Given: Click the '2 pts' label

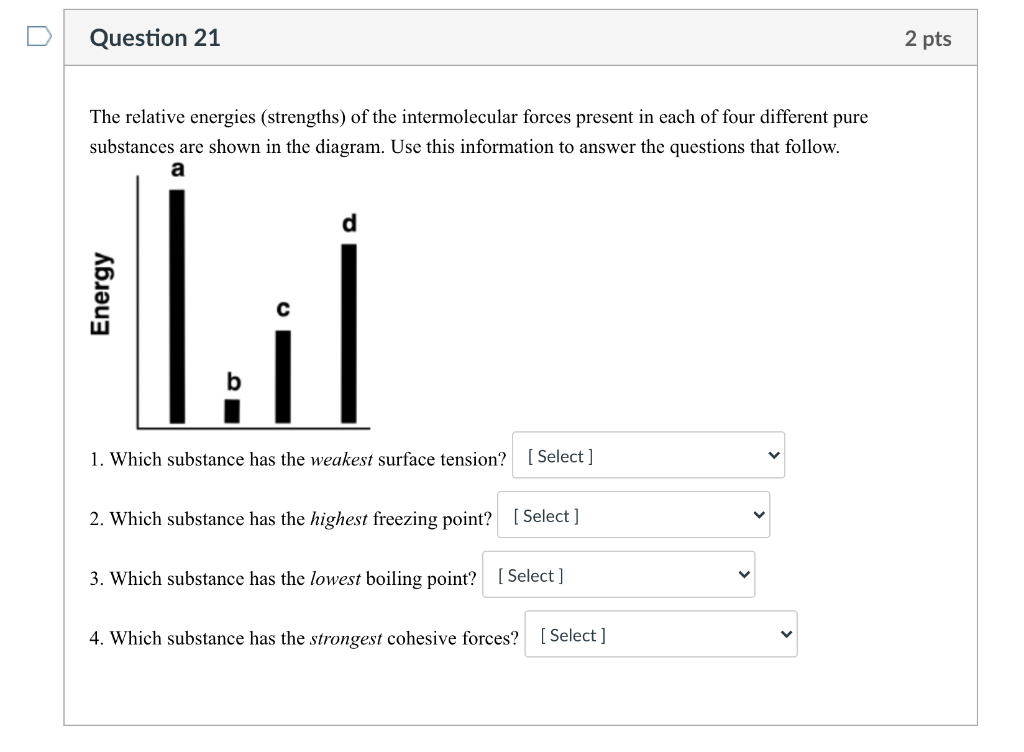Looking at the screenshot, I should tap(928, 37).
